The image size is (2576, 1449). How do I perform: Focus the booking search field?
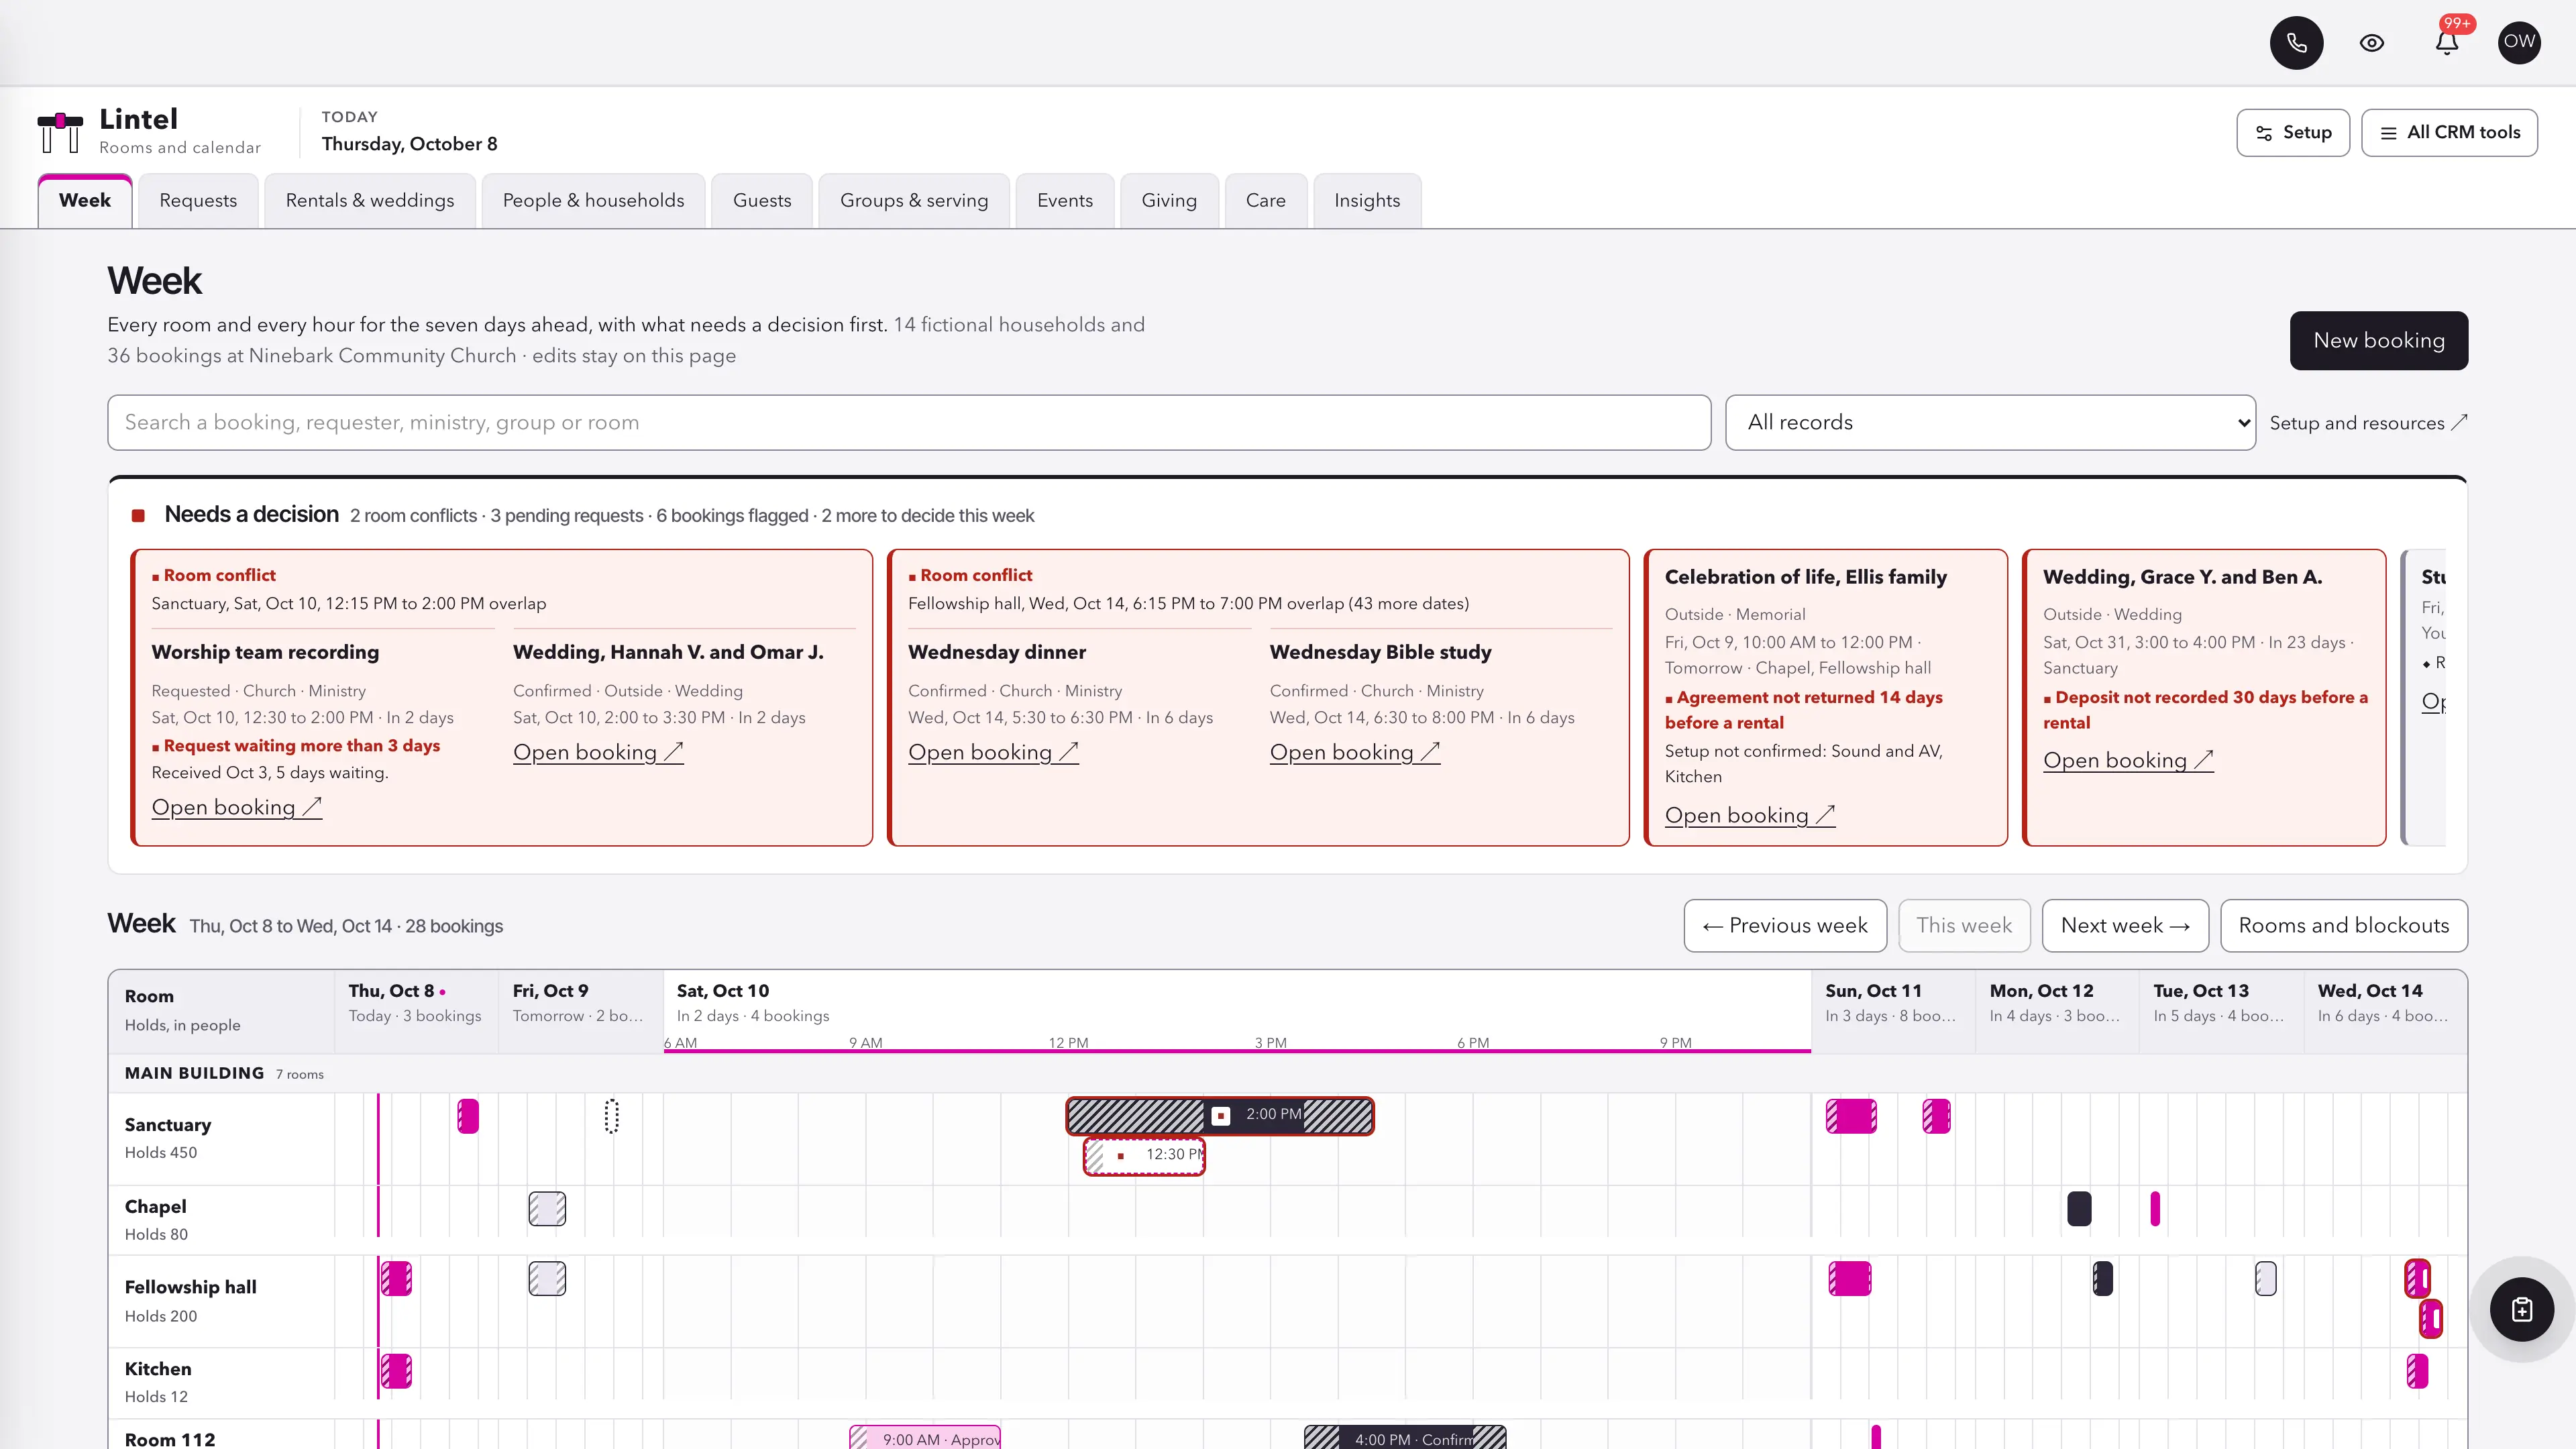pyautogui.click(x=909, y=423)
